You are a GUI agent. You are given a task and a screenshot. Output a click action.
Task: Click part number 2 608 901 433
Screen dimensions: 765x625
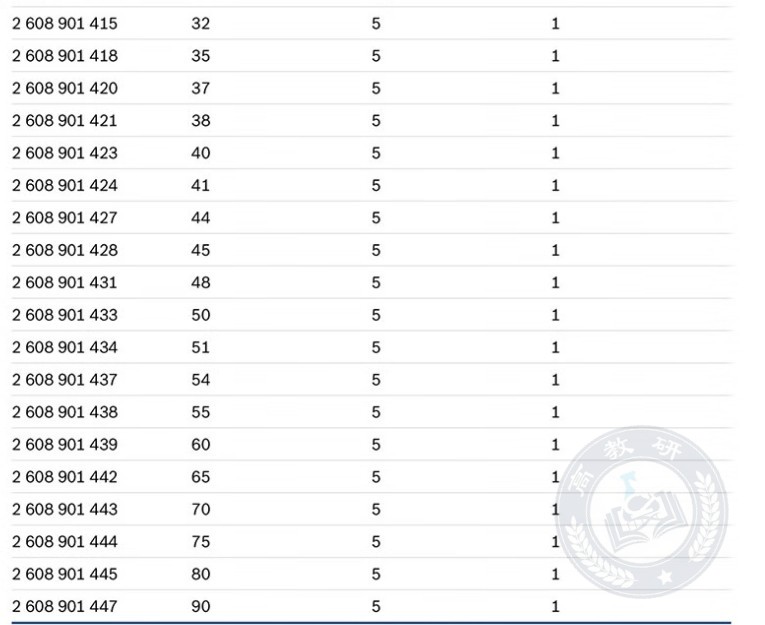click(65, 315)
